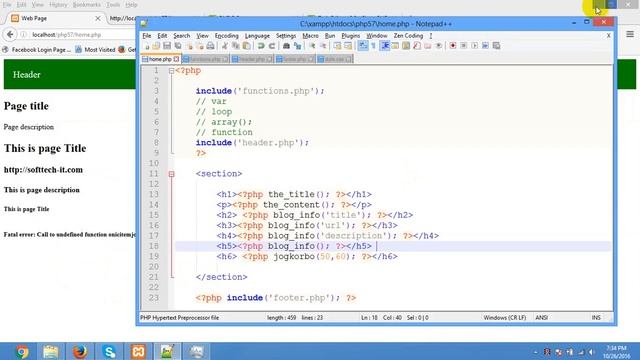This screenshot has width=640, height=360.
Task: Click include('functions.php') on line 3
Action: click(260, 91)
